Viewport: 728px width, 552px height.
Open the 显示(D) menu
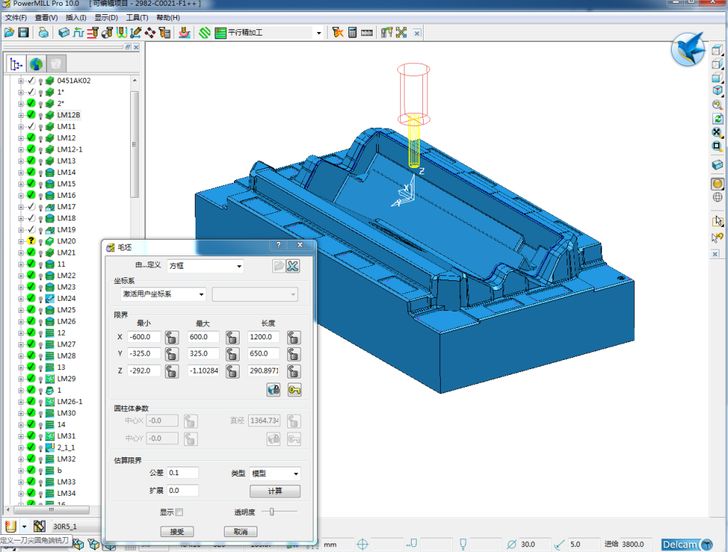[x=106, y=18]
